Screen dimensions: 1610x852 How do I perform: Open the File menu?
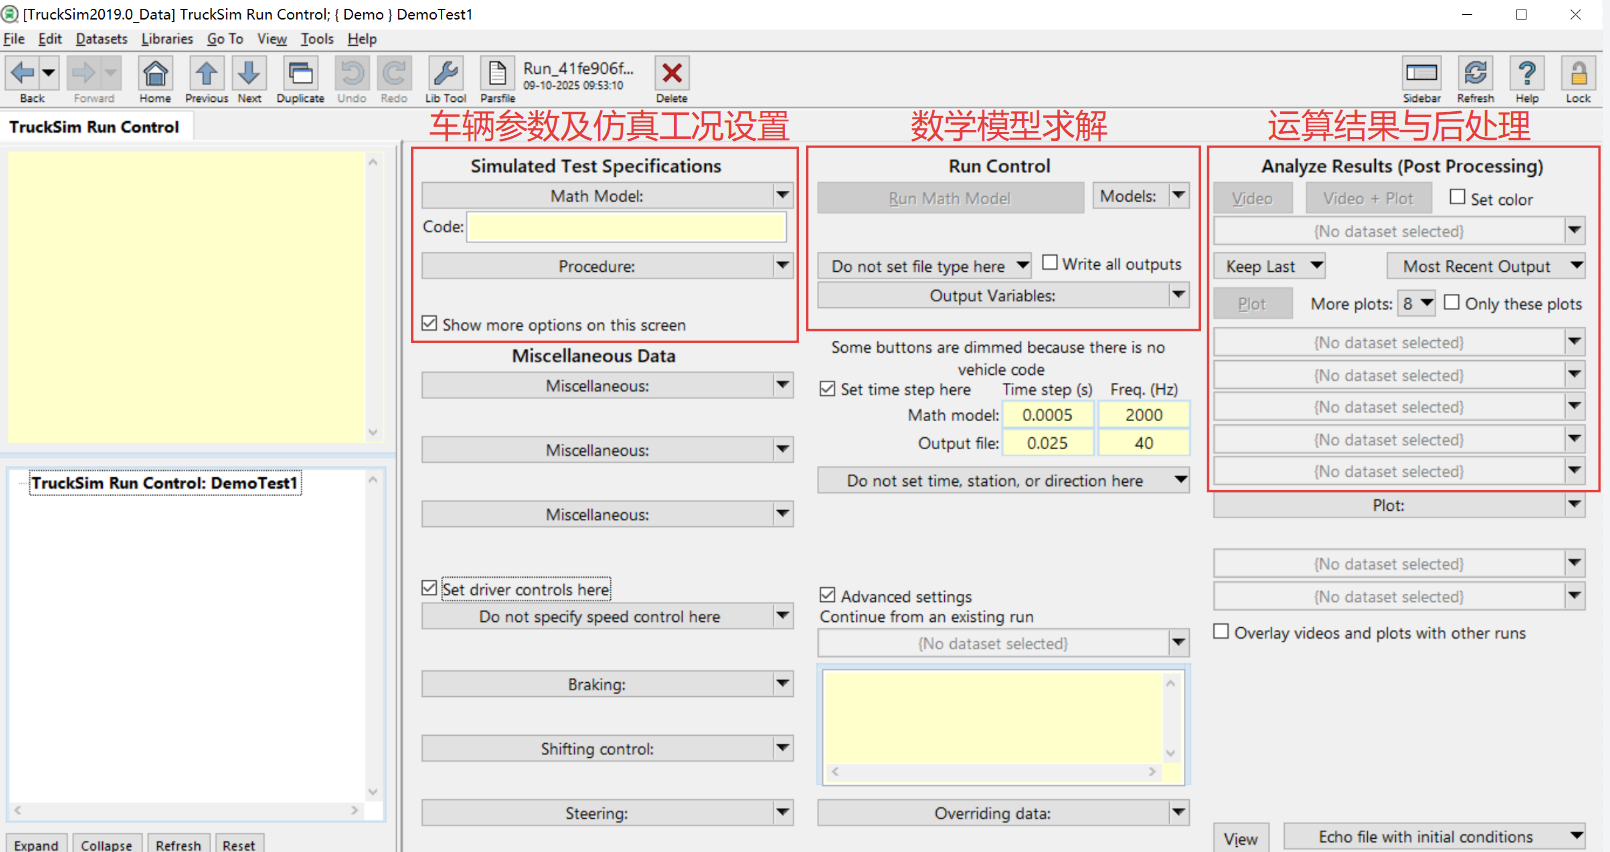point(14,39)
